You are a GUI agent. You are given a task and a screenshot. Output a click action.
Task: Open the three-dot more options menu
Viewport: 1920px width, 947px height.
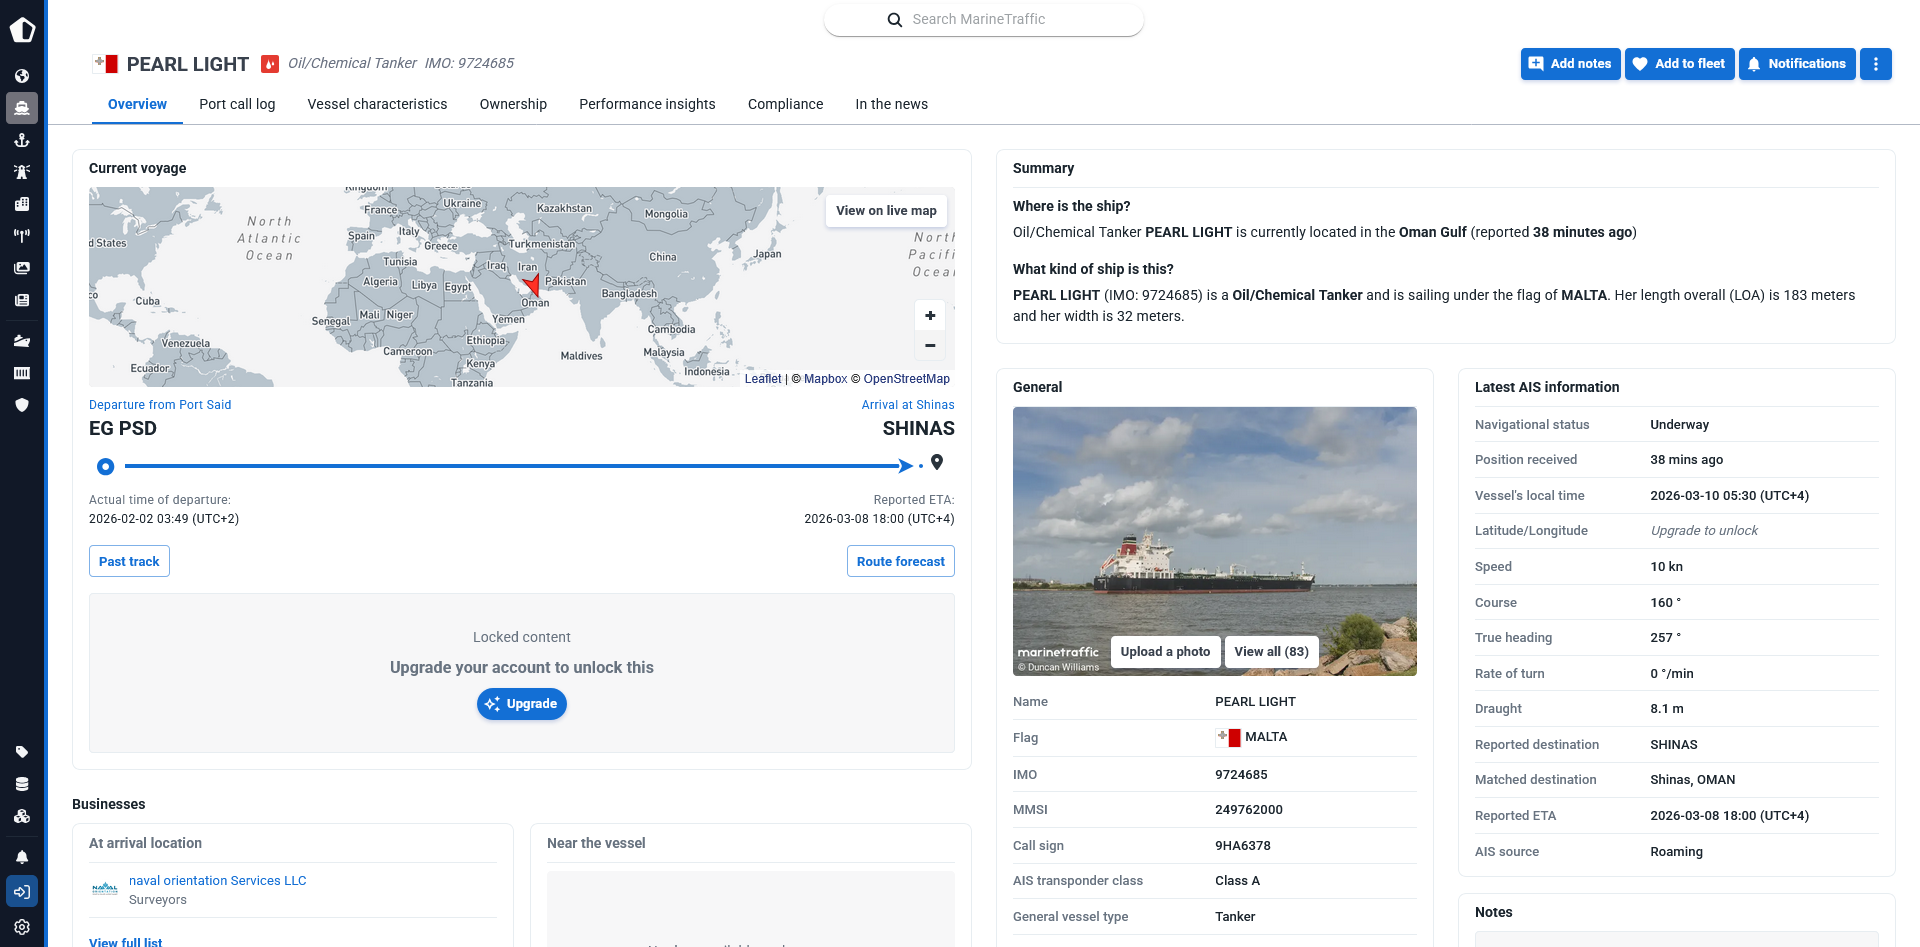coord(1876,64)
